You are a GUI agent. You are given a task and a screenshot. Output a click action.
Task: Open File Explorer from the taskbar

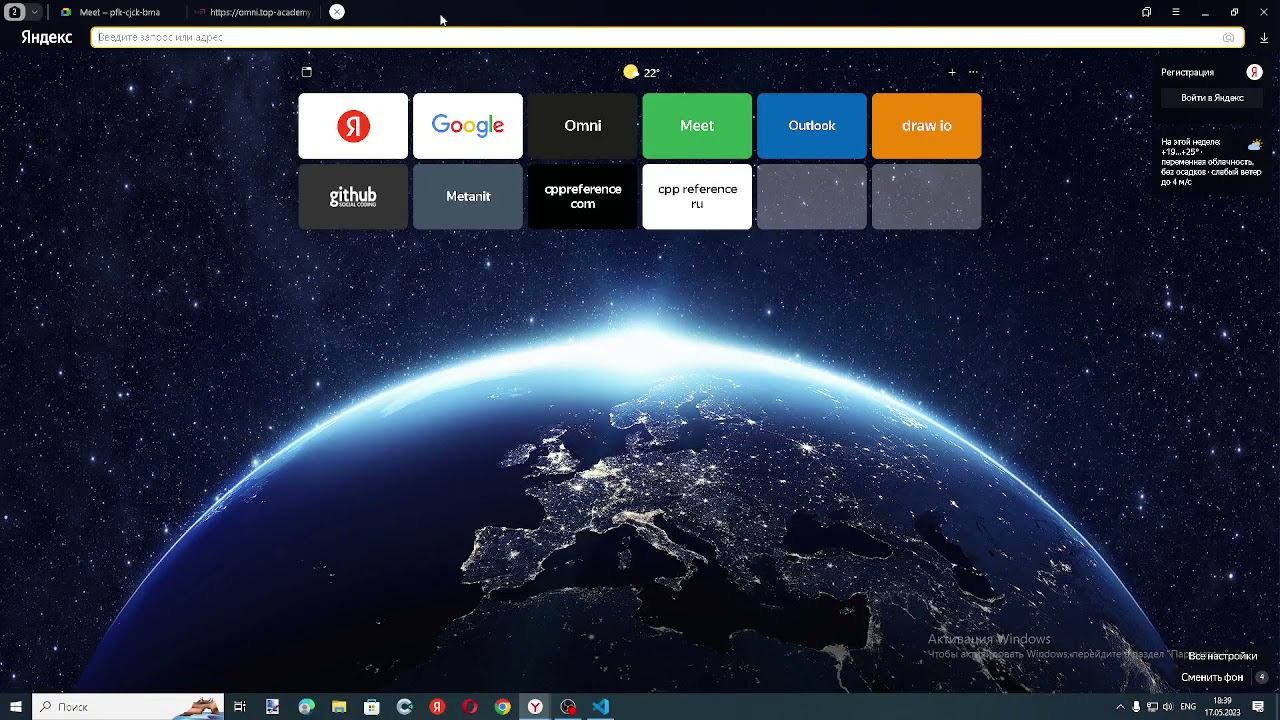tap(339, 706)
